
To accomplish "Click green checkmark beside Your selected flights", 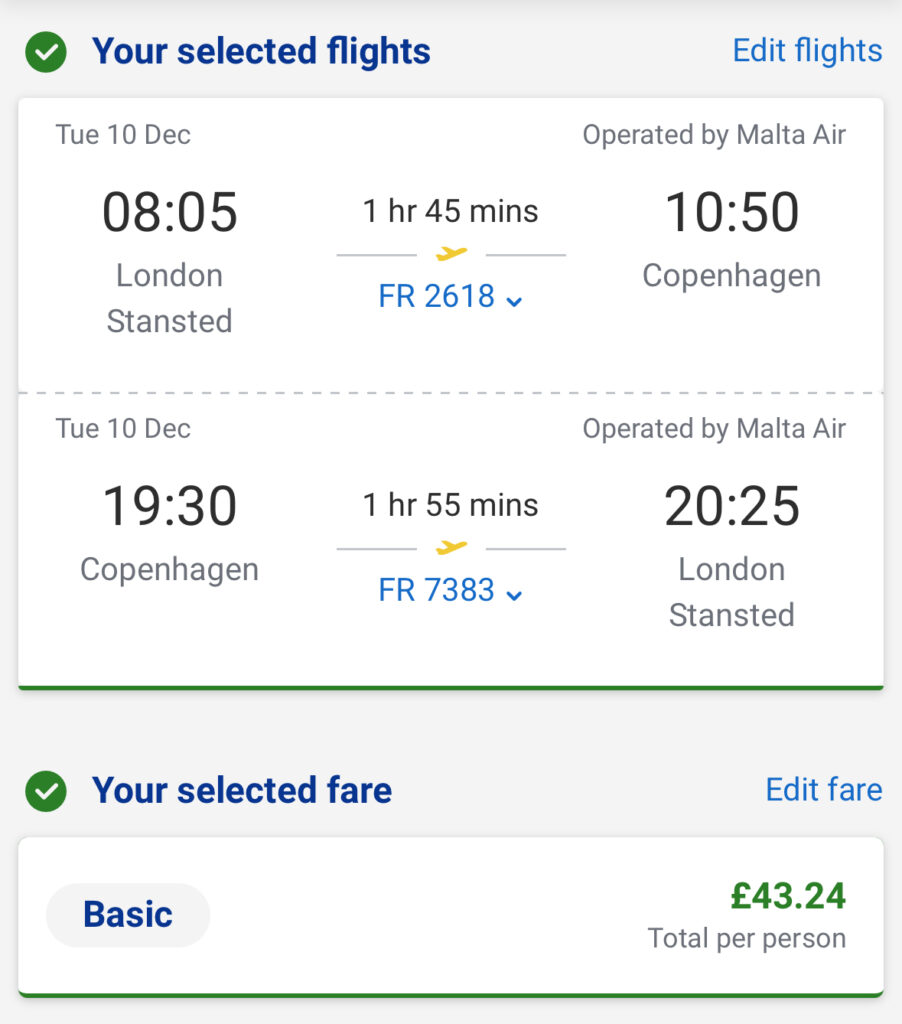I will [x=46, y=52].
